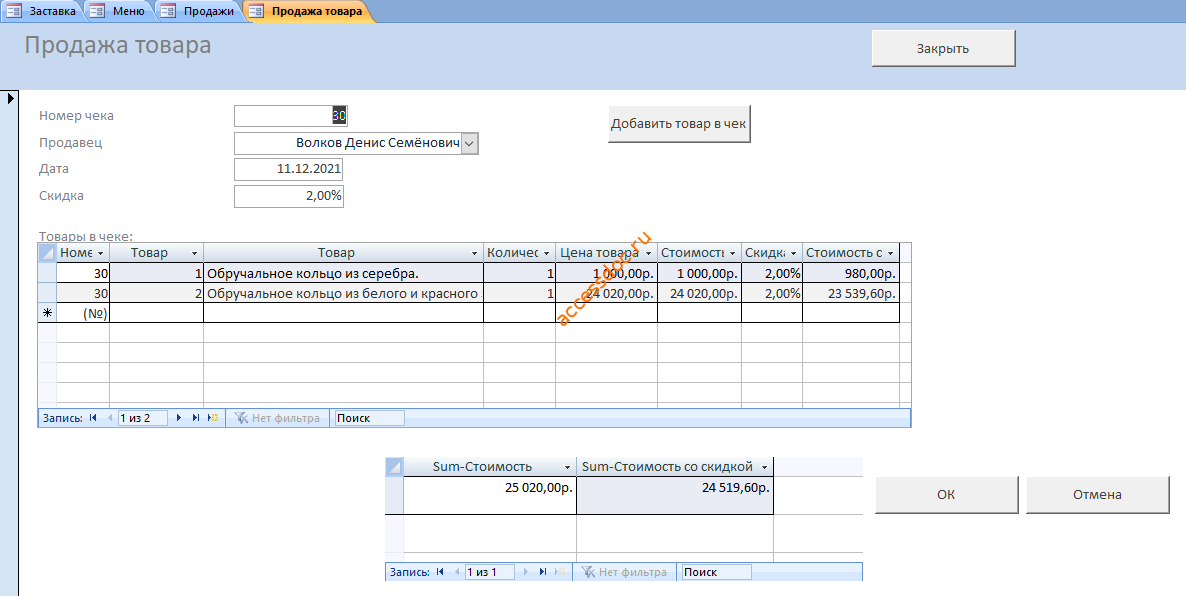1186x596 pixels.
Task: Go to first record in totals subform
Action: coord(440,572)
